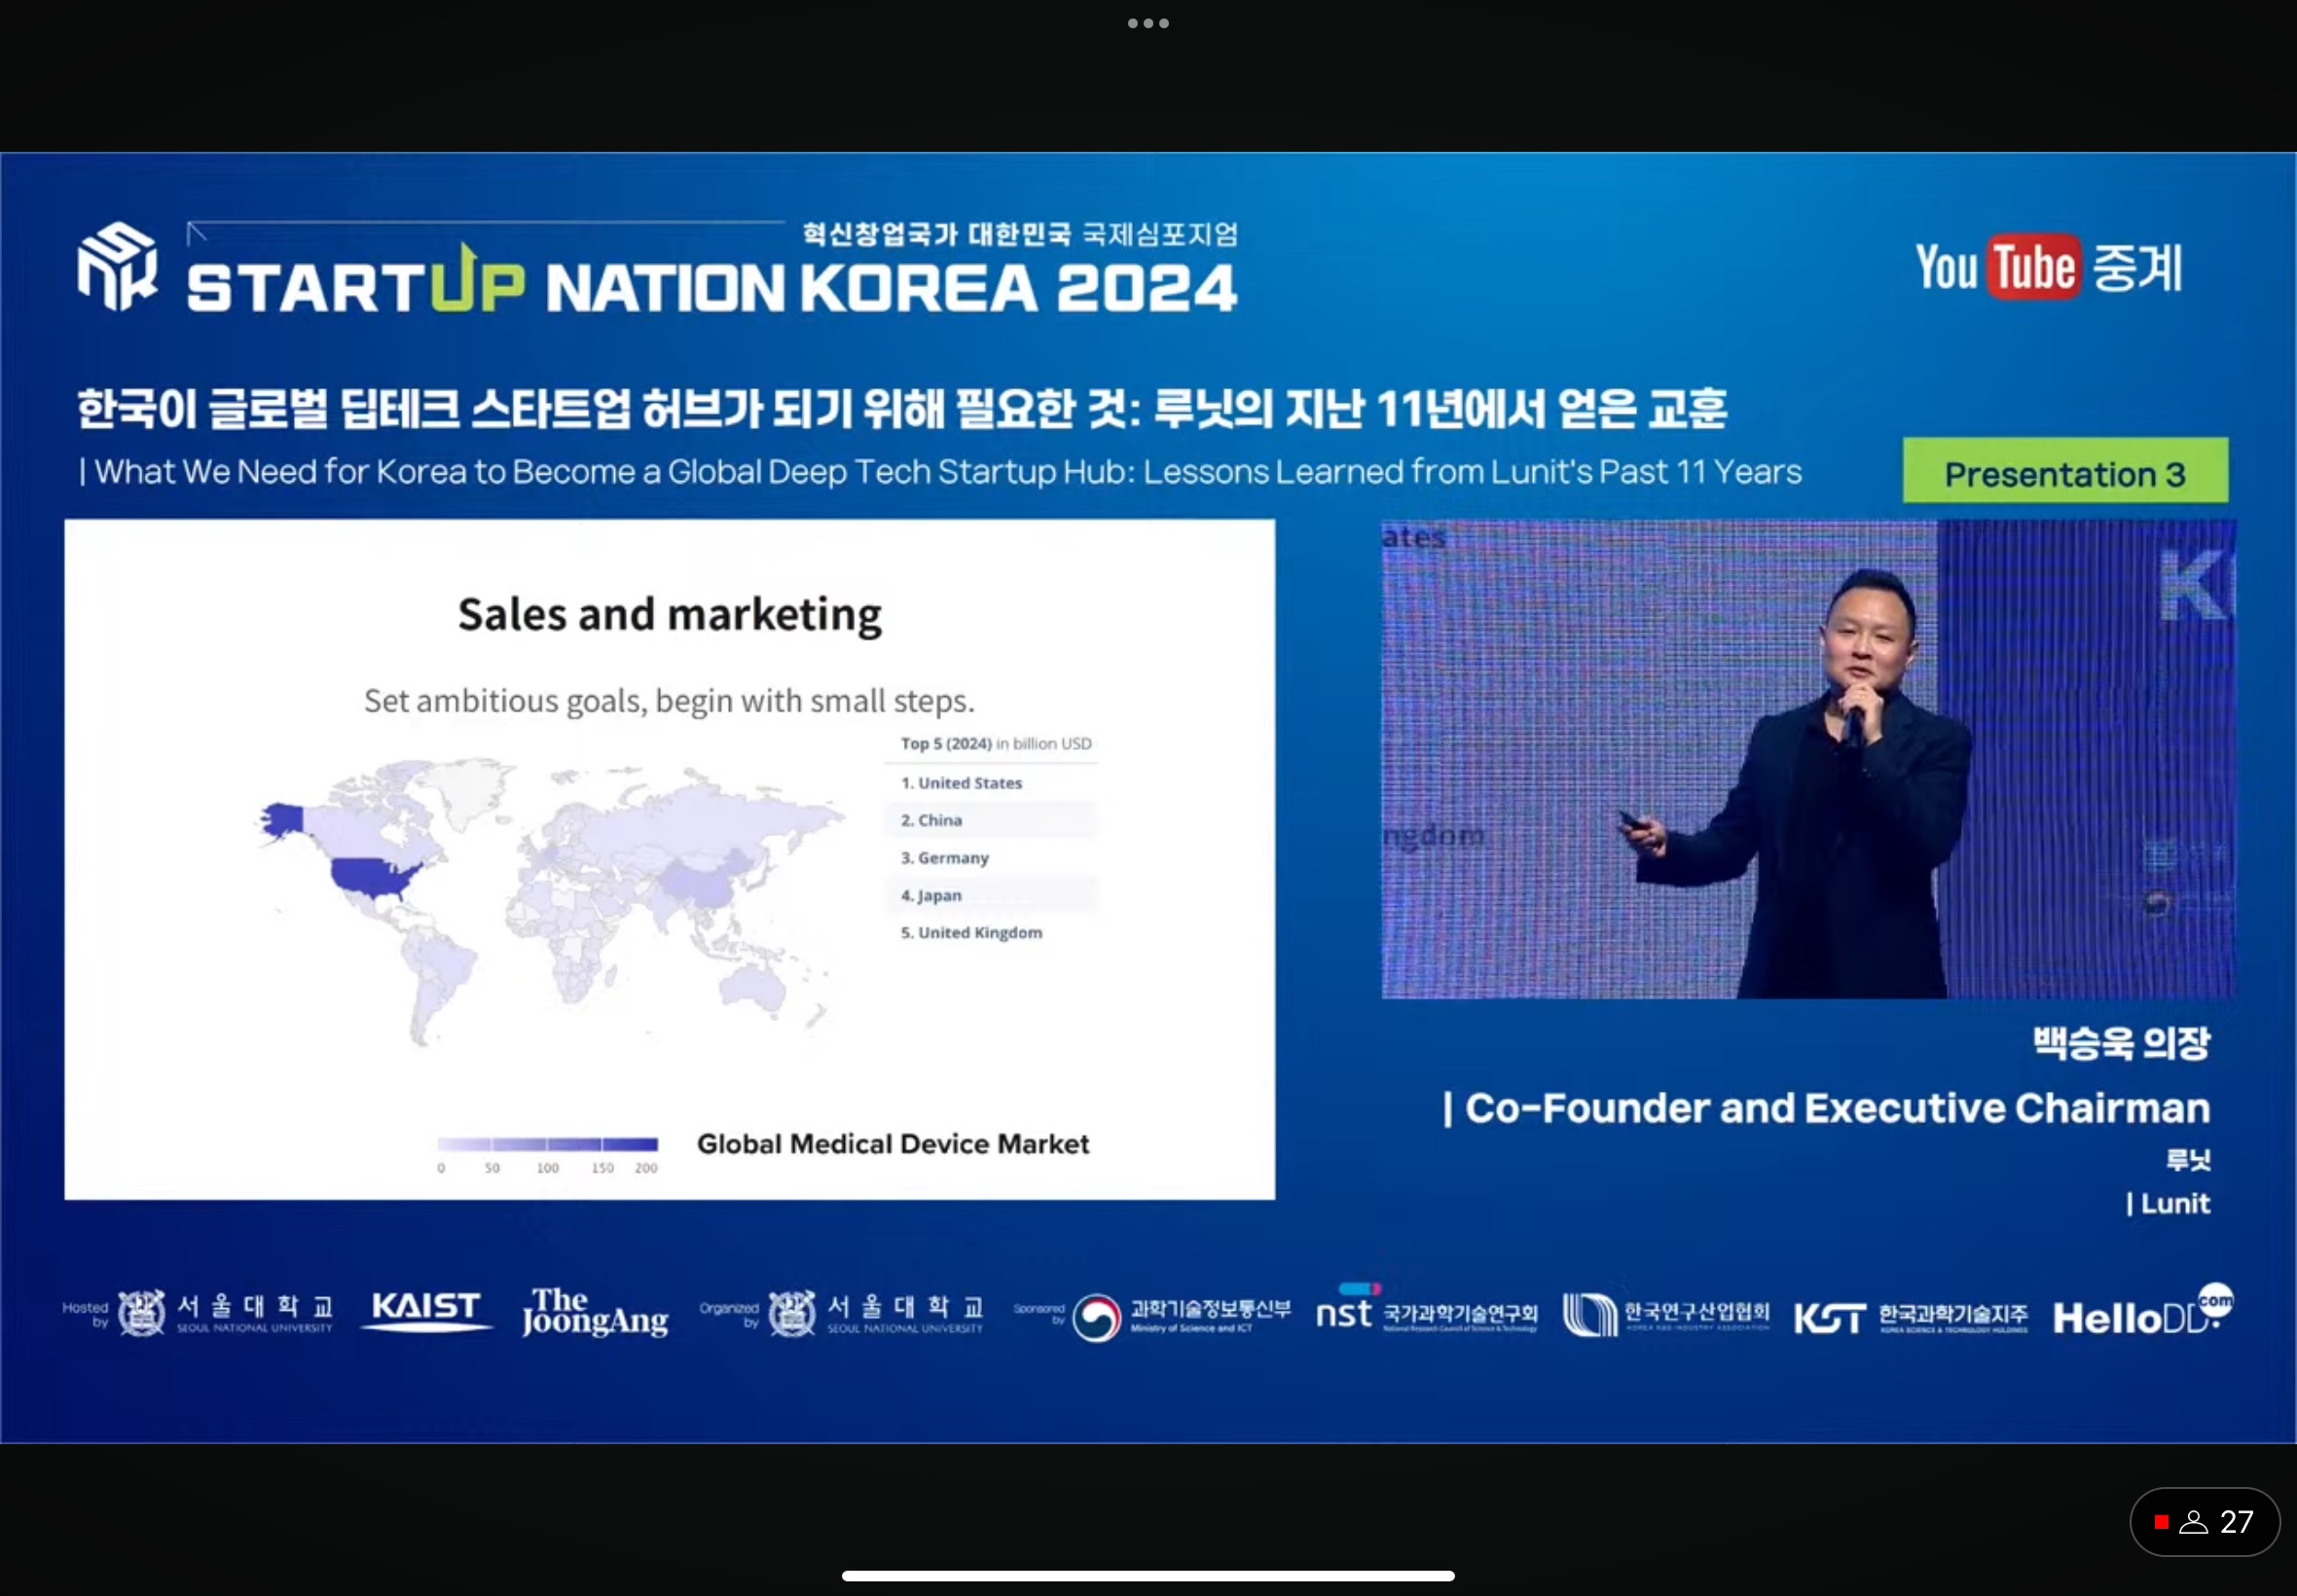The height and width of the screenshot is (1596, 2297).
Task: Click the YouTube logo in the banner
Action: (x=1998, y=267)
